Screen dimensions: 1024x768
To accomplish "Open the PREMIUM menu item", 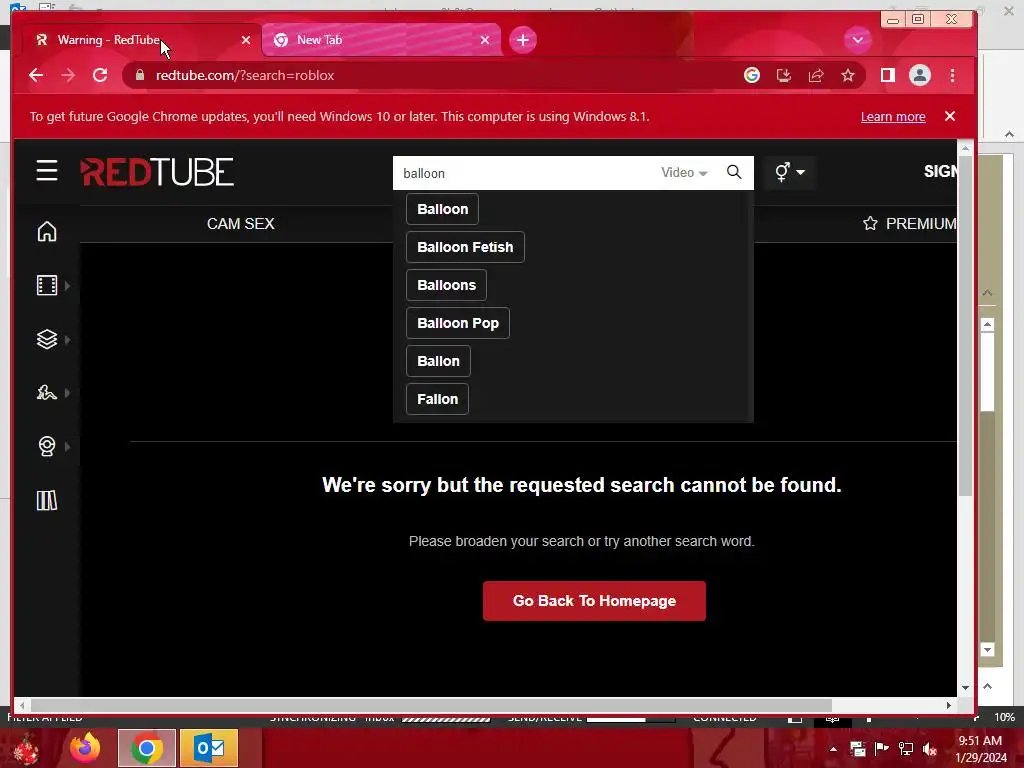I will click(x=909, y=223).
